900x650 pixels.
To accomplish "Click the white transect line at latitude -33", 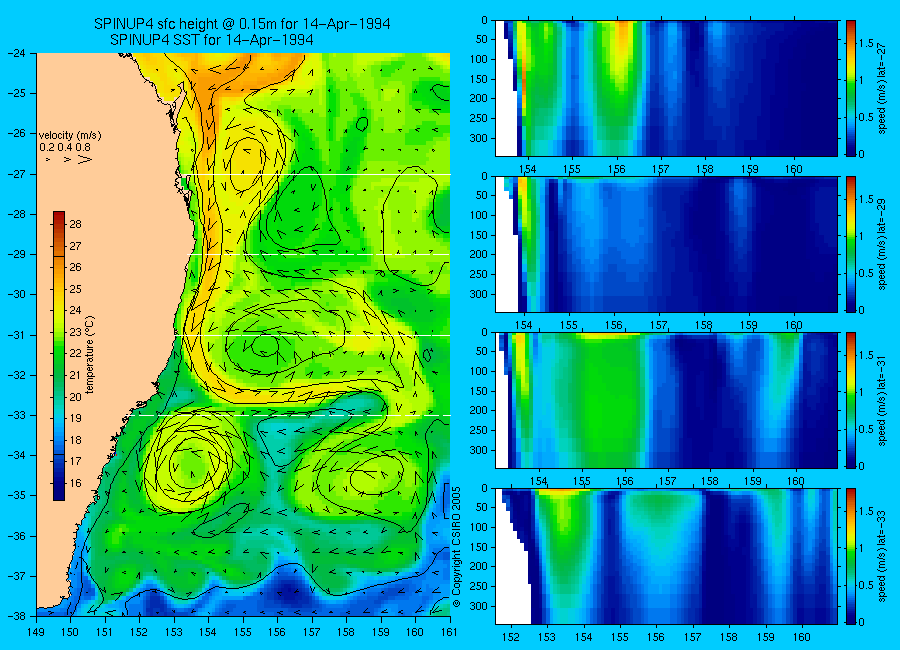I will (x=292, y=415).
